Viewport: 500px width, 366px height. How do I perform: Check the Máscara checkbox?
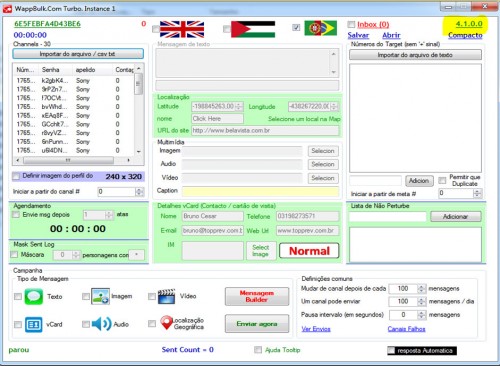[14, 255]
